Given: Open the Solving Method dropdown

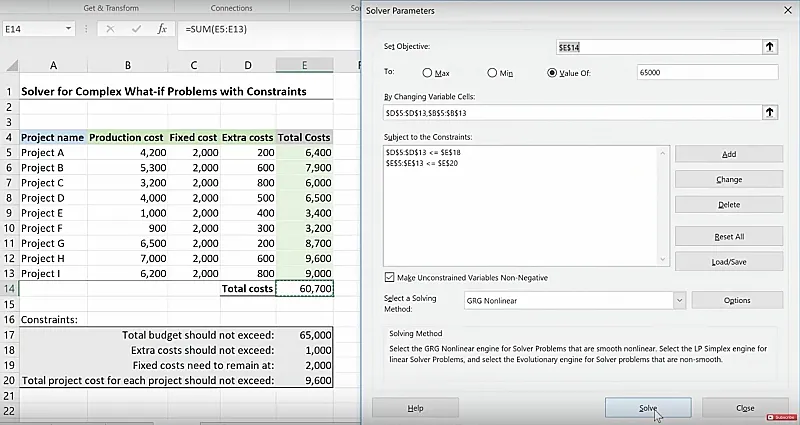Looking at the screenshot, I should point(679,300).
